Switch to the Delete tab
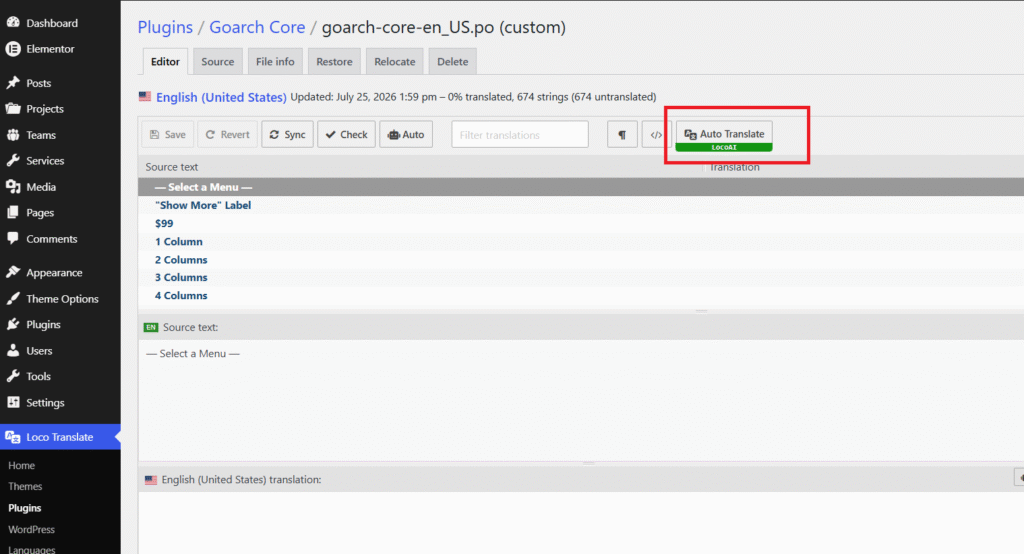The width and height of the screenshot is (1024, 554). click(x=453, y=61)
